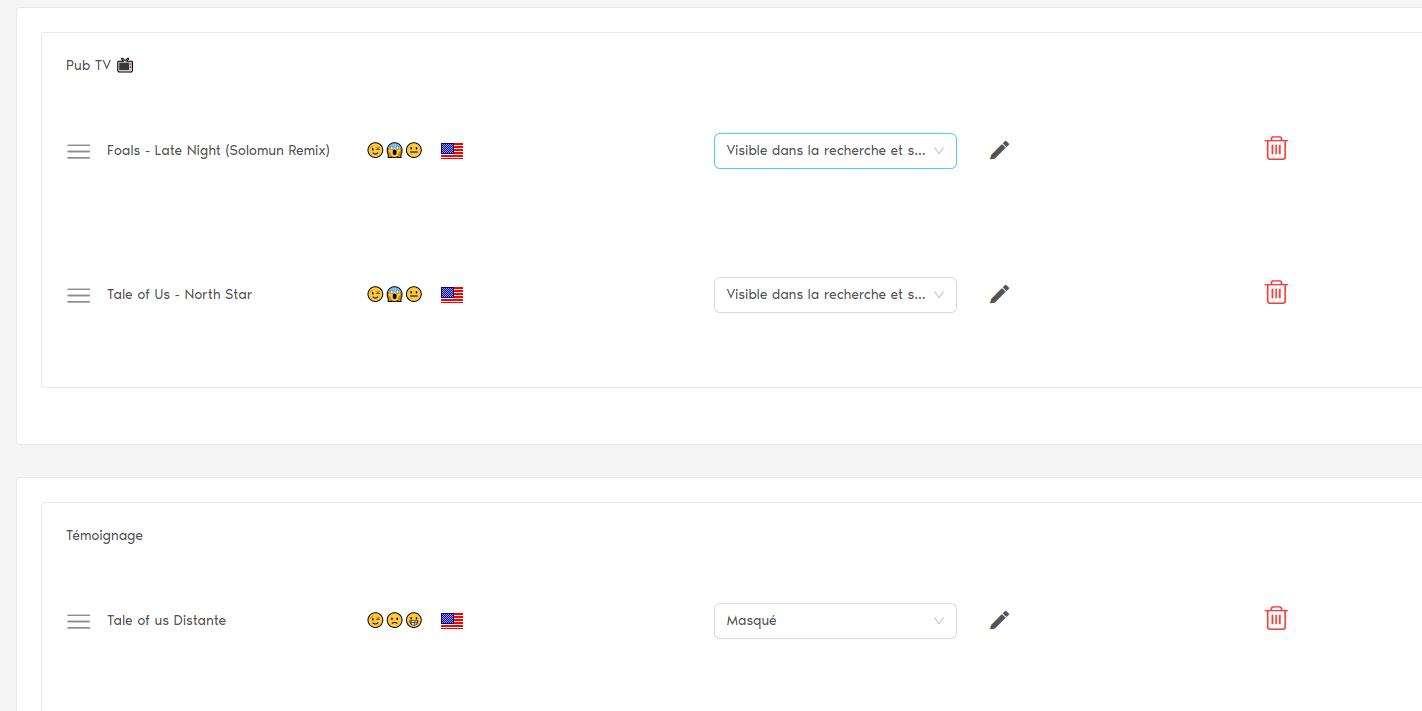Screen dimensions: 1422x711
Task: Click the Tale of Us - North Star title
Action: (179, 295)
